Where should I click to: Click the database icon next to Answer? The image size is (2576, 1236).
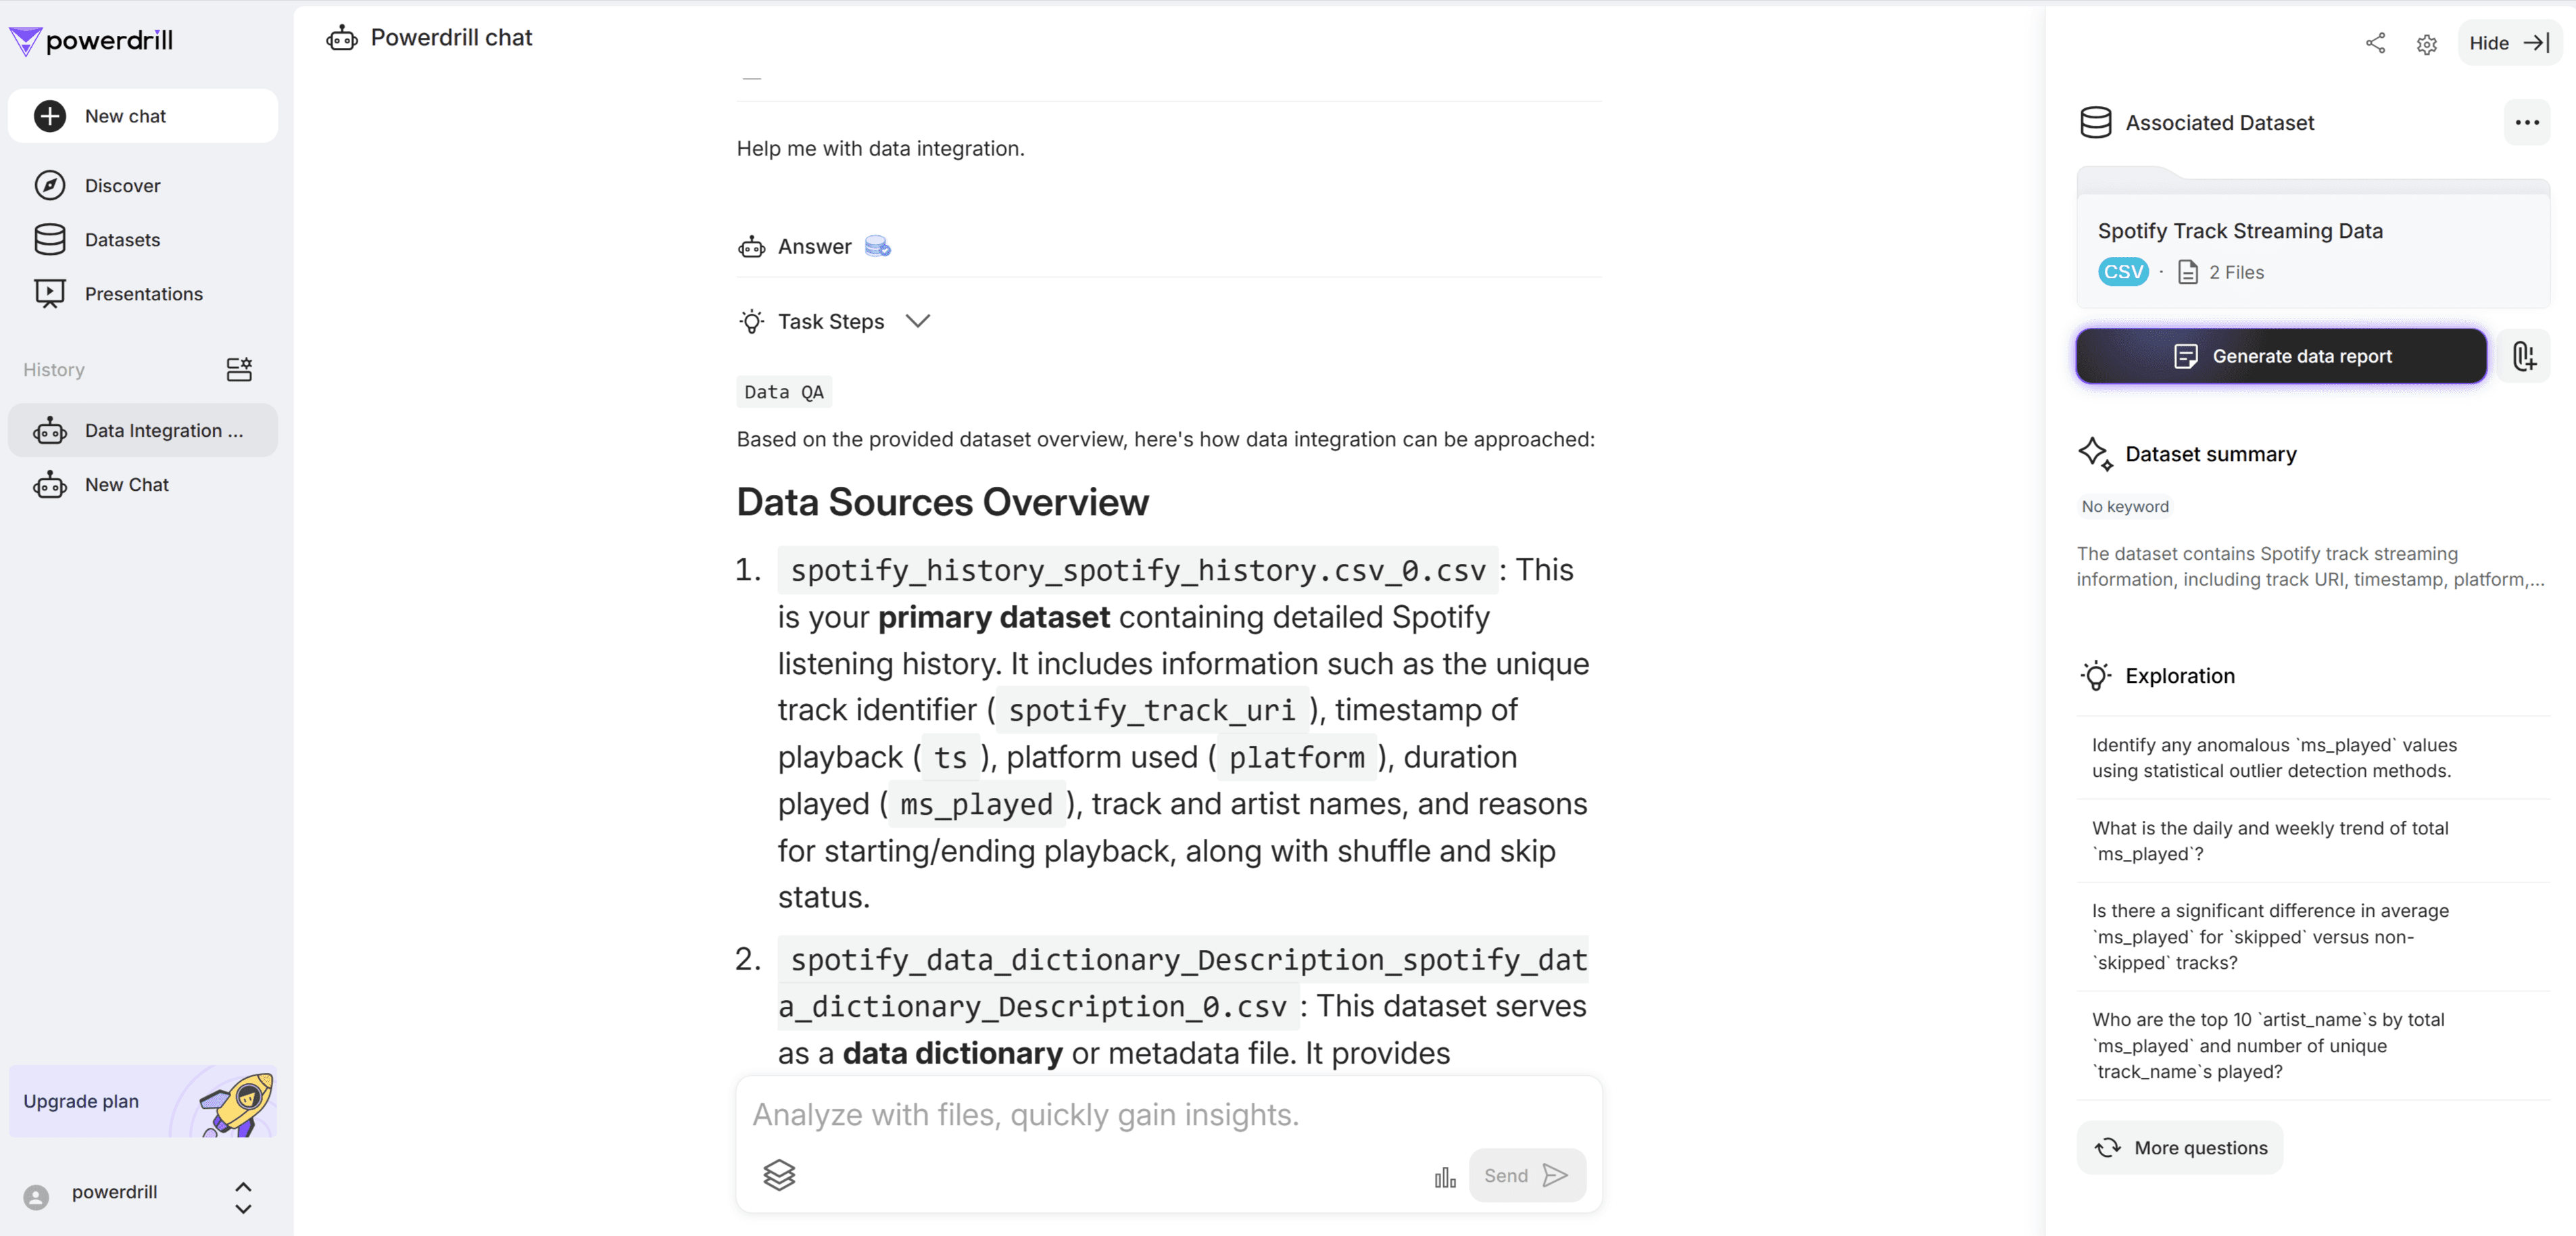[877, 246]
